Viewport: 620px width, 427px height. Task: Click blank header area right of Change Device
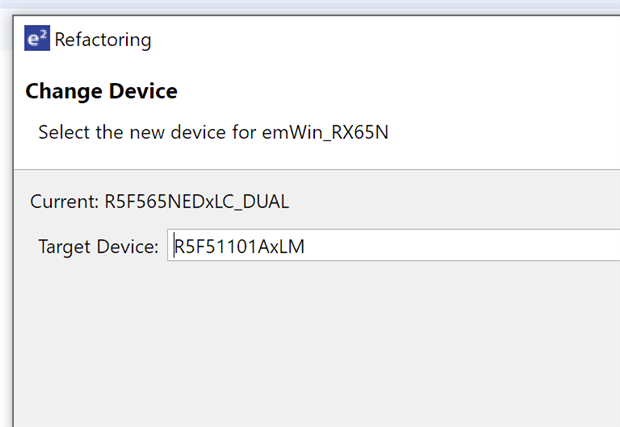400,92
